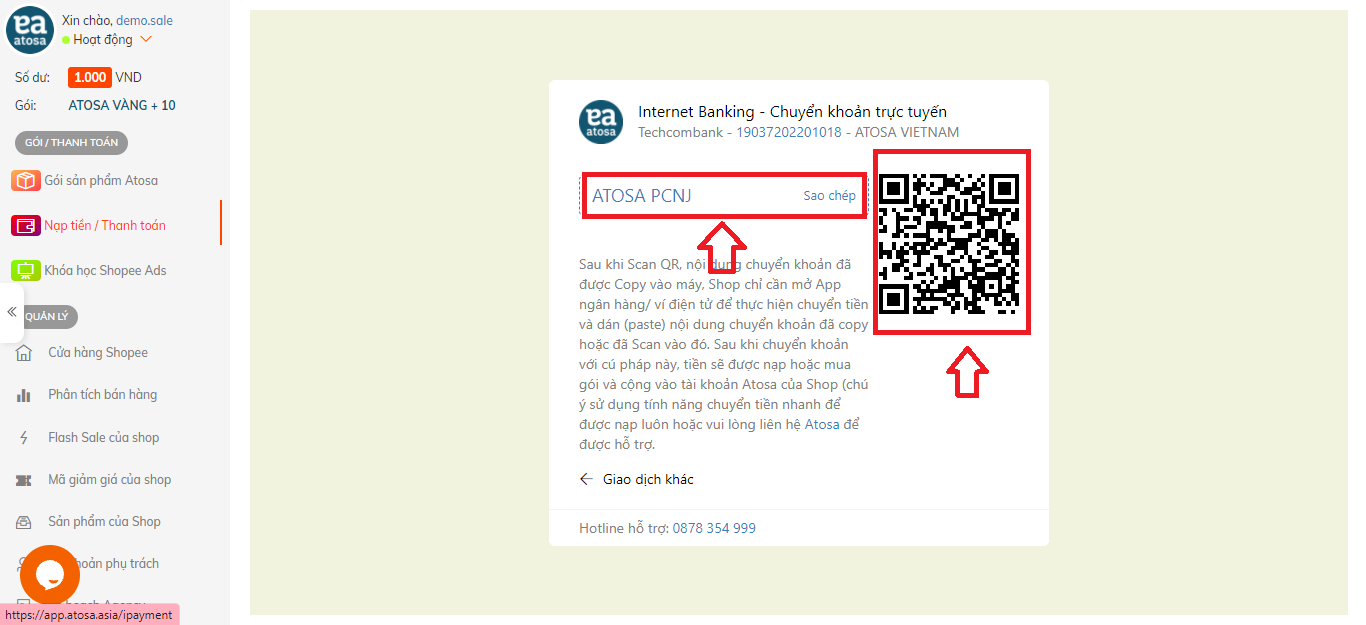Open Sản phẩm của Shop menu
Screen dimensions: 1366x625
(104, 521)
